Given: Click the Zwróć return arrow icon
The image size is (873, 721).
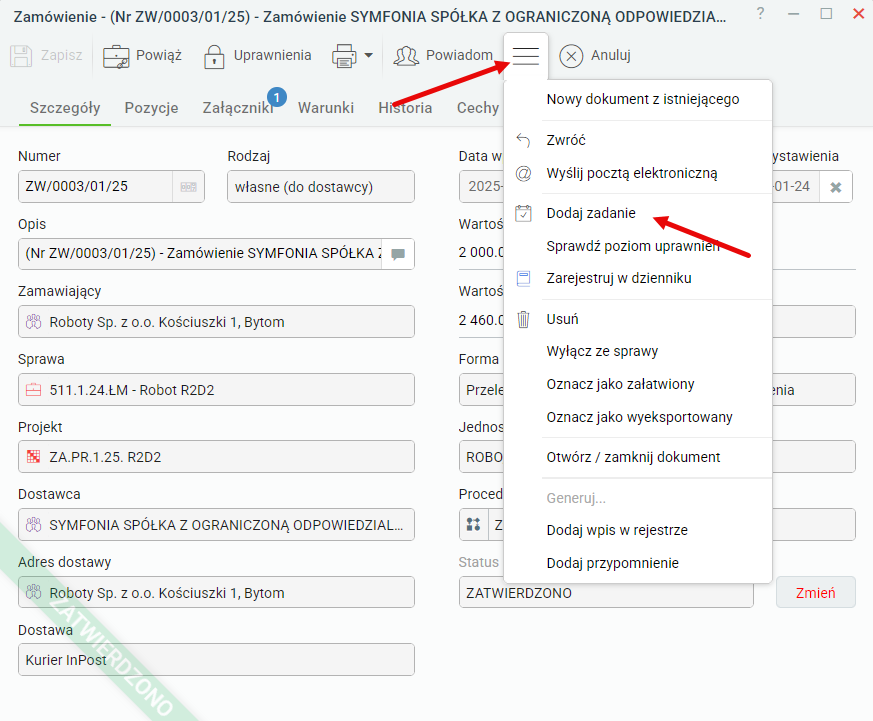Looking at the screenshot, I should pos(523,140).
